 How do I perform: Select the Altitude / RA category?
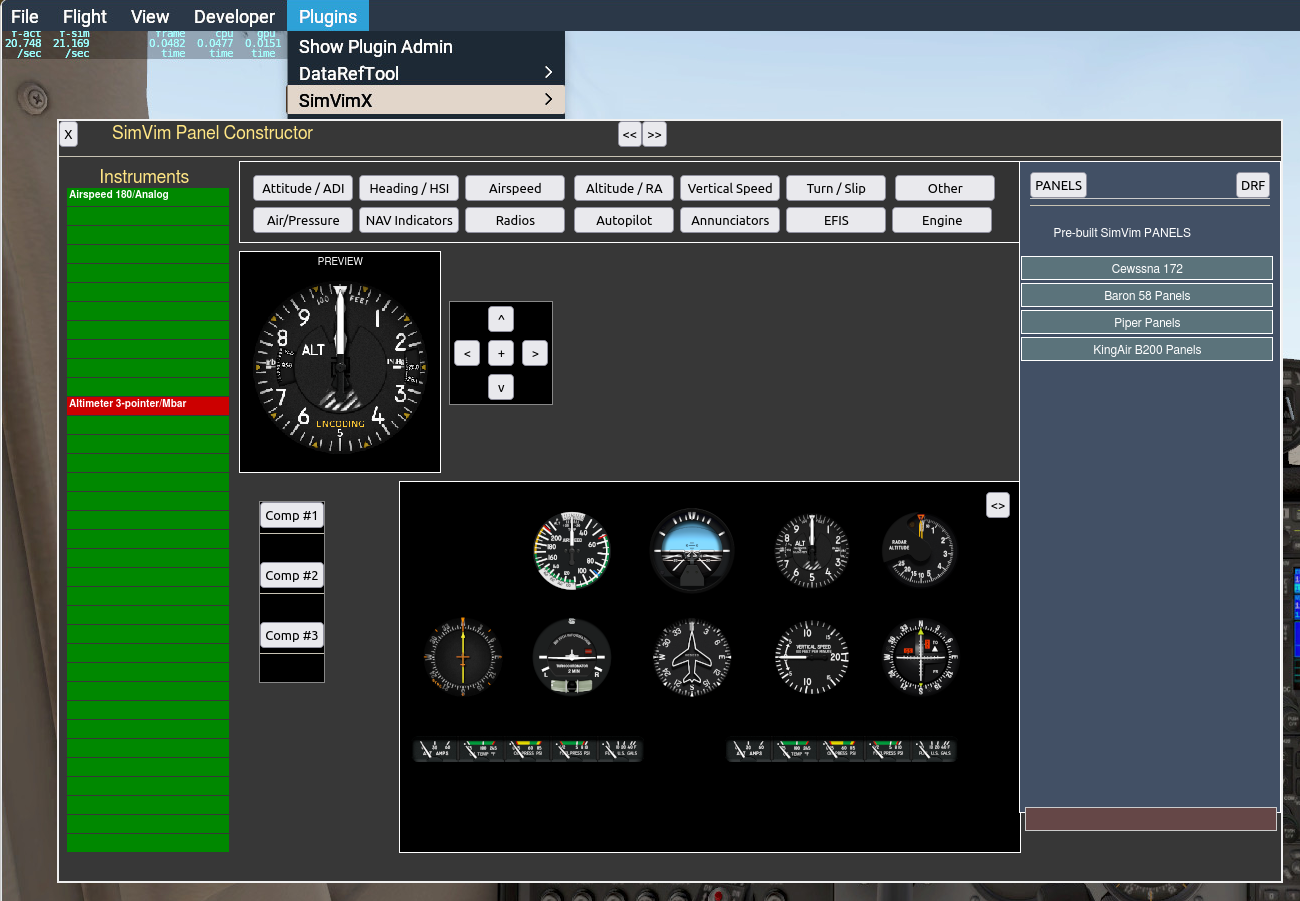click(x=624, y=188)
